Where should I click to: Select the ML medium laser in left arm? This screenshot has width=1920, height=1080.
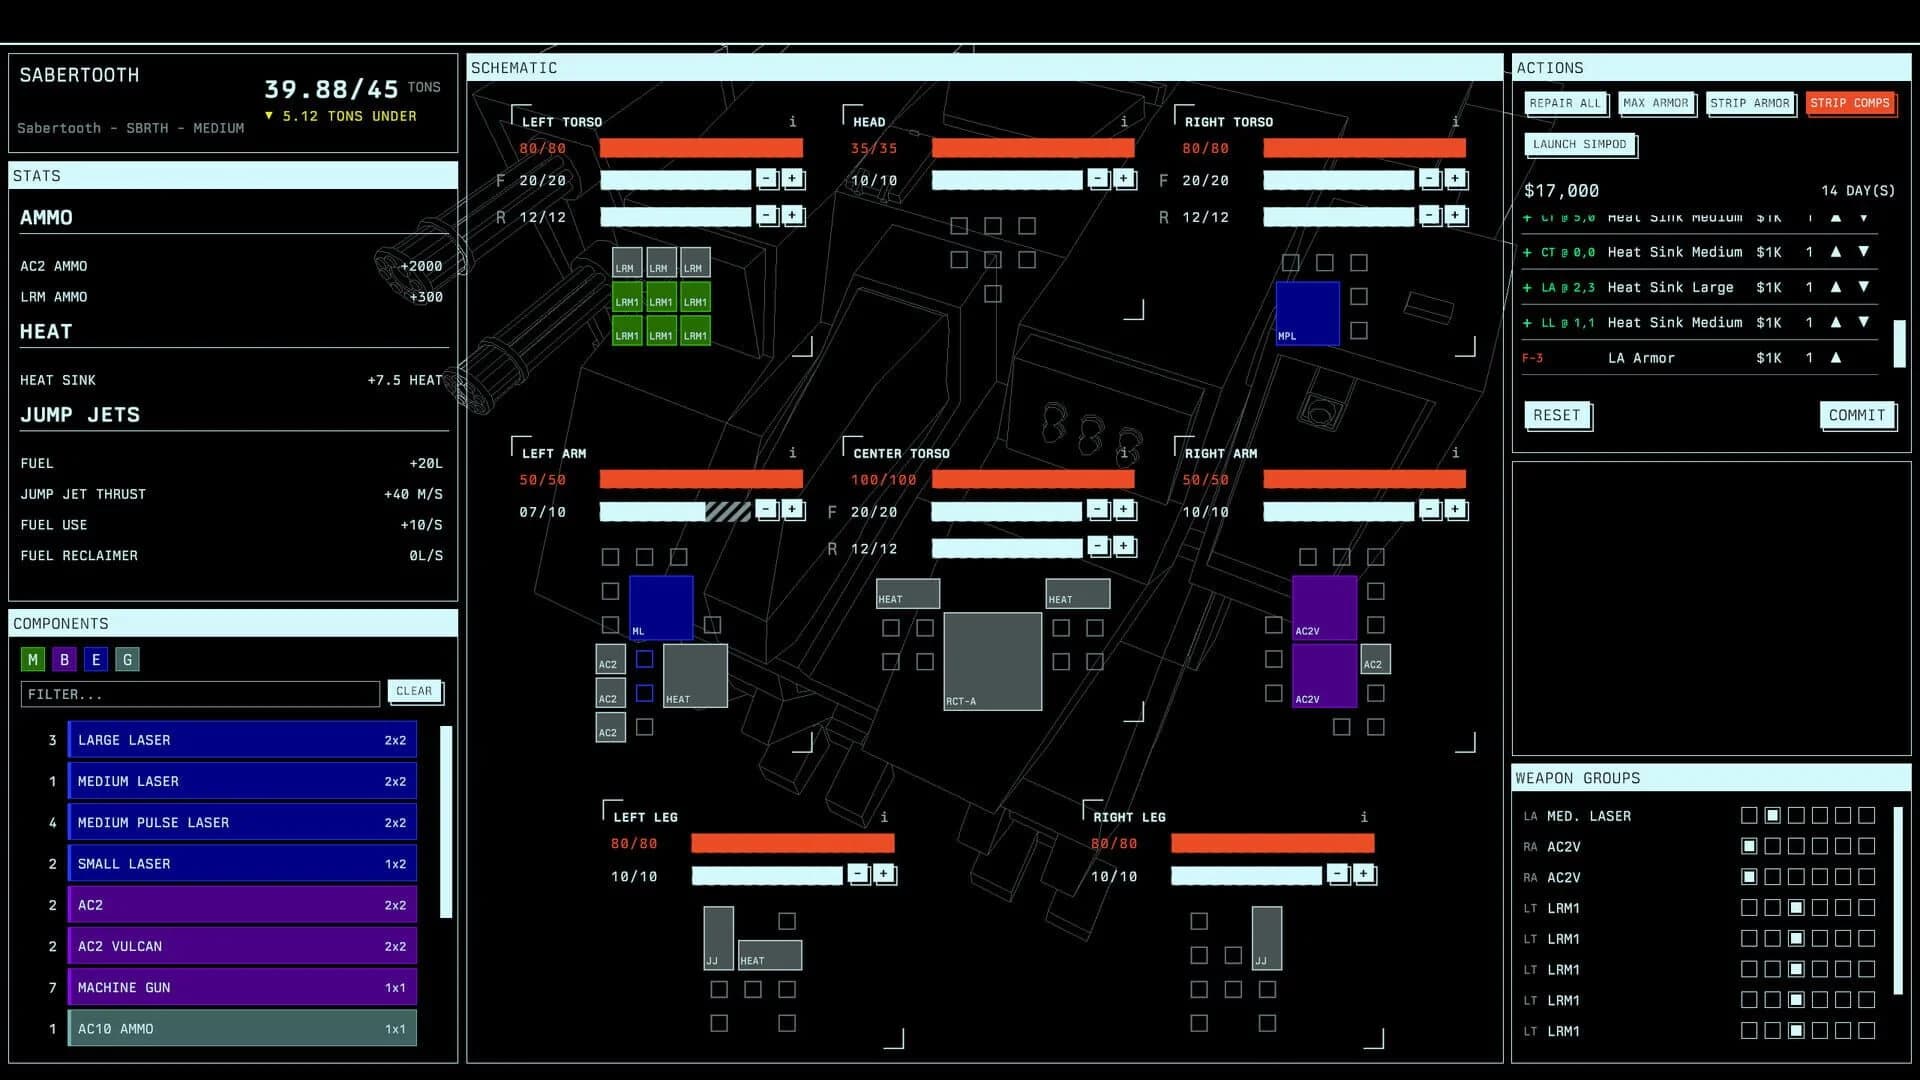click(x=661, y=608)
